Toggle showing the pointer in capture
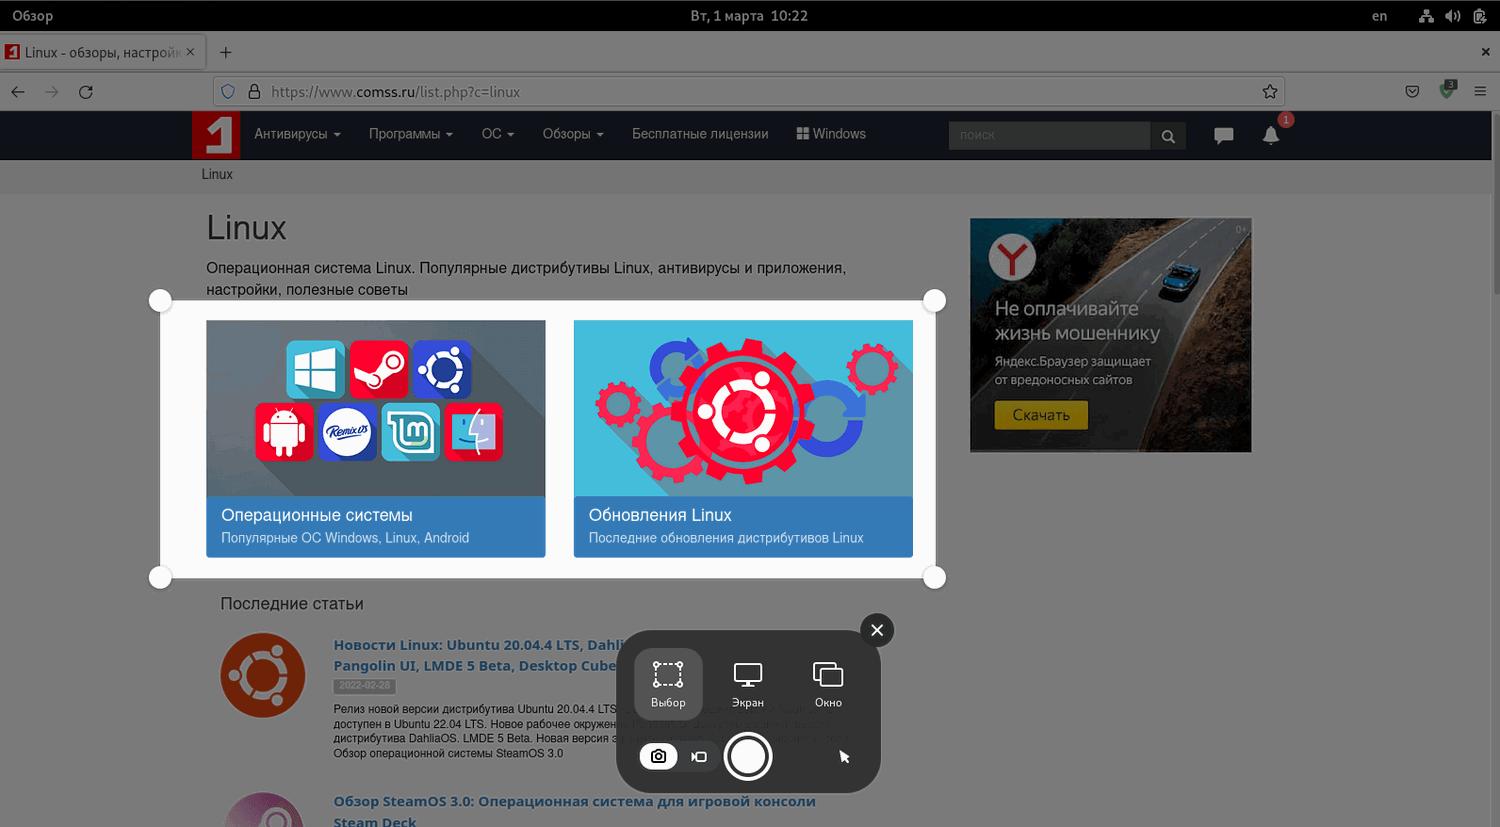 (x=844, y=757)
